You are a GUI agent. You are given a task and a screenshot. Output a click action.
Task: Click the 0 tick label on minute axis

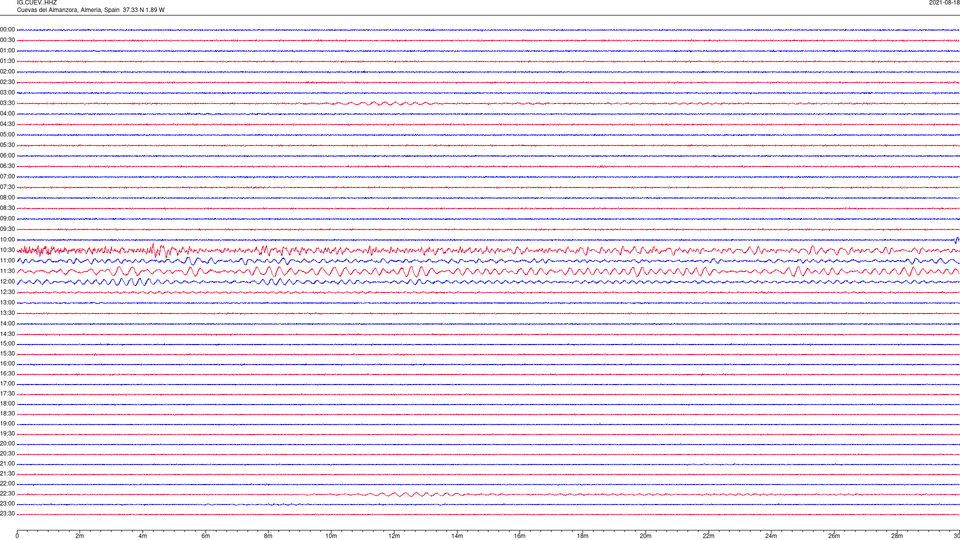coord(17,536)
